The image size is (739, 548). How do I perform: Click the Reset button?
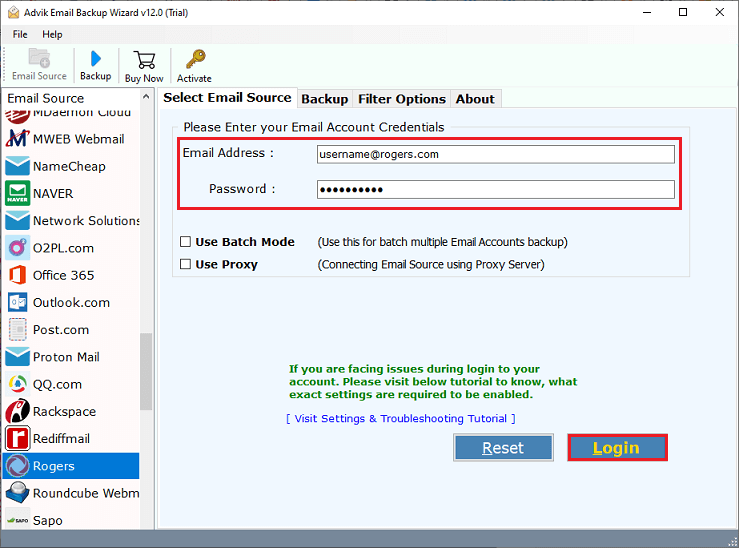[503, 448]
